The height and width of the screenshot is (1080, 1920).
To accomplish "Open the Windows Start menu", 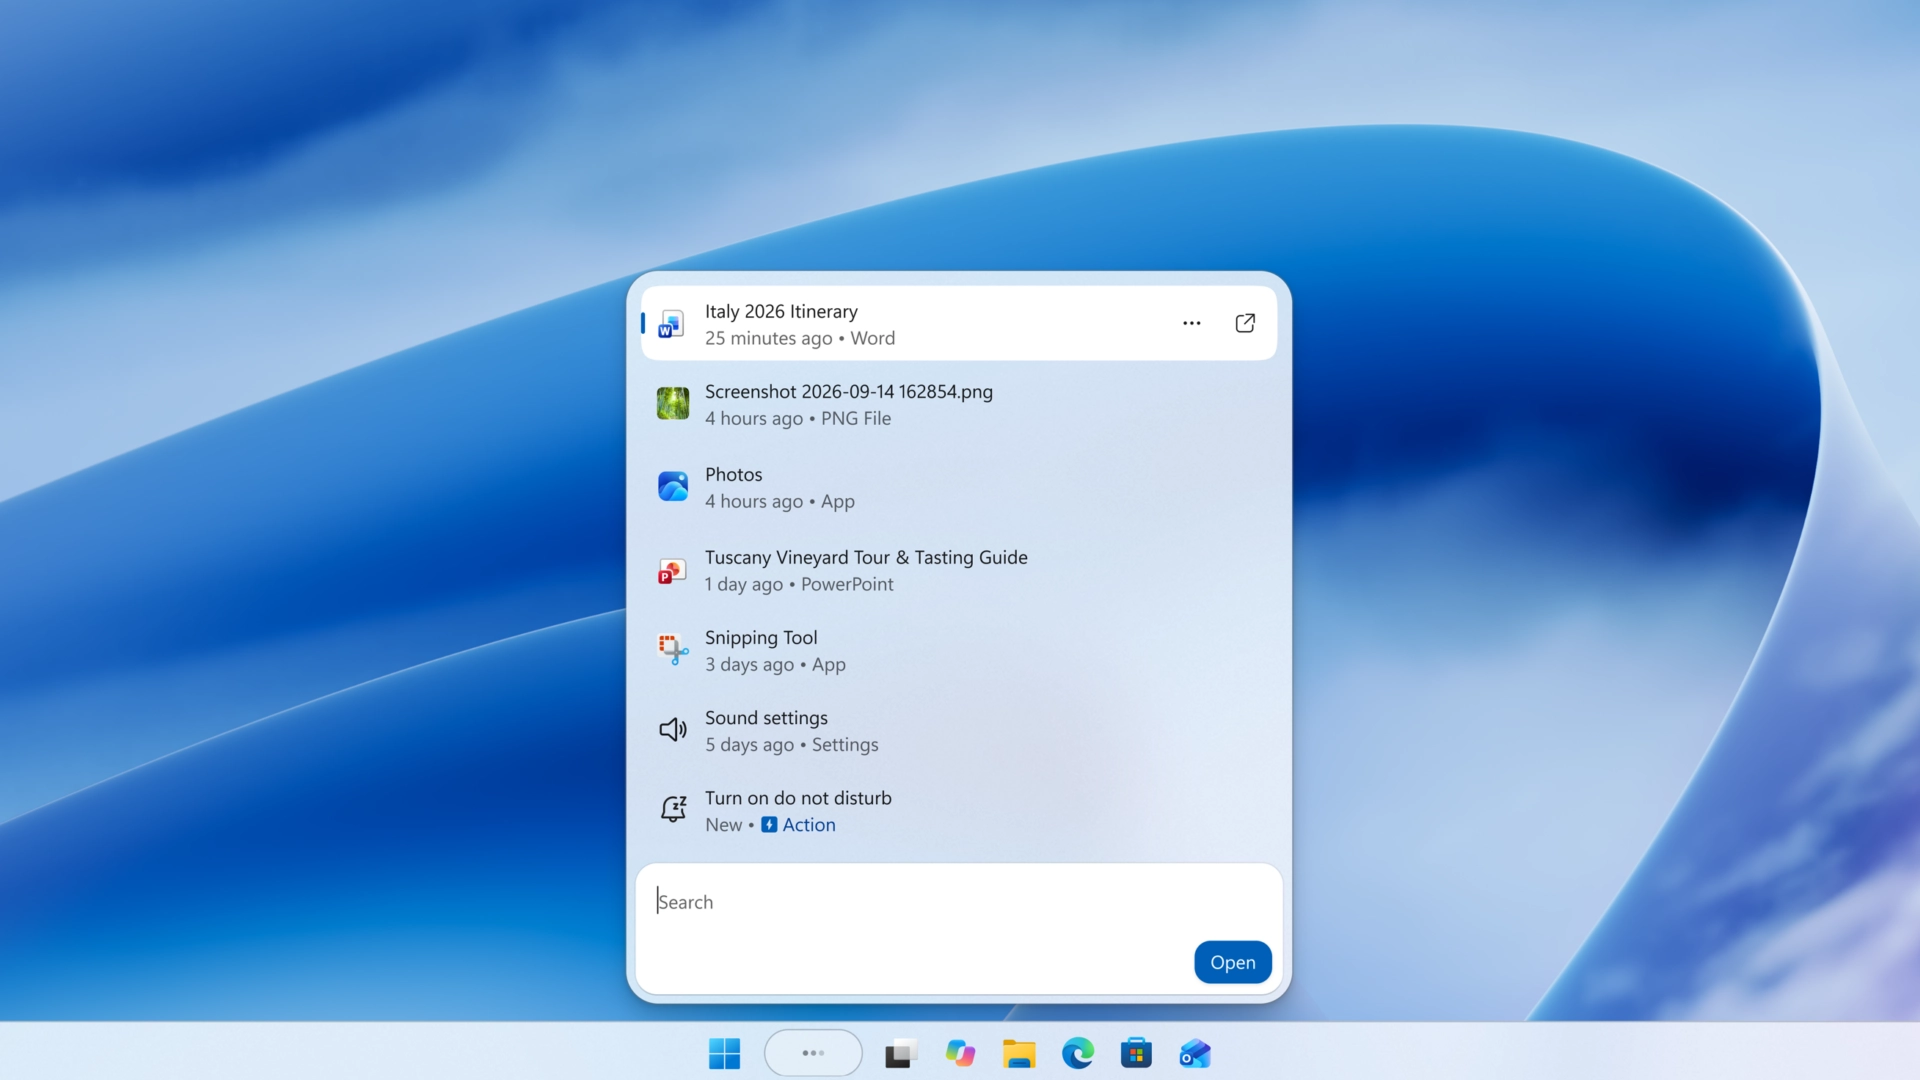I will (x=724, y=1053).
